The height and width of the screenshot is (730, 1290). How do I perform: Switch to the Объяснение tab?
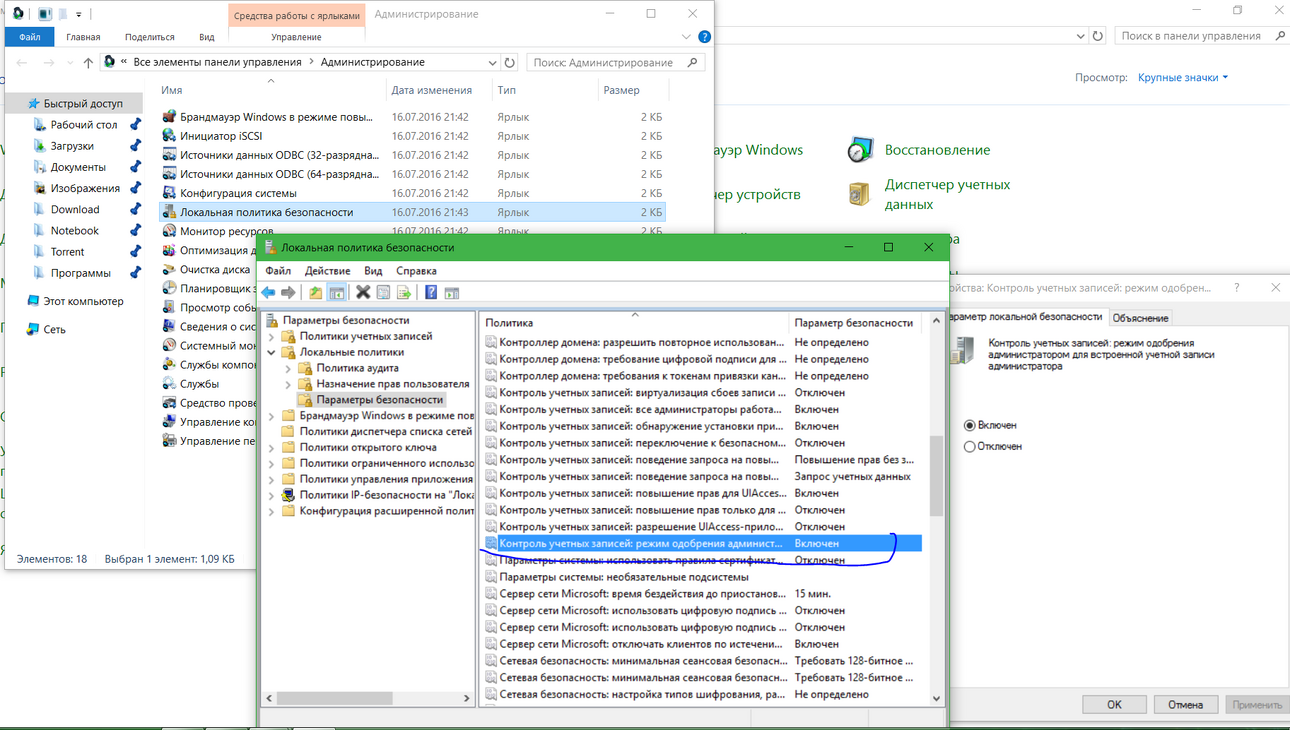coord(1140,318)
